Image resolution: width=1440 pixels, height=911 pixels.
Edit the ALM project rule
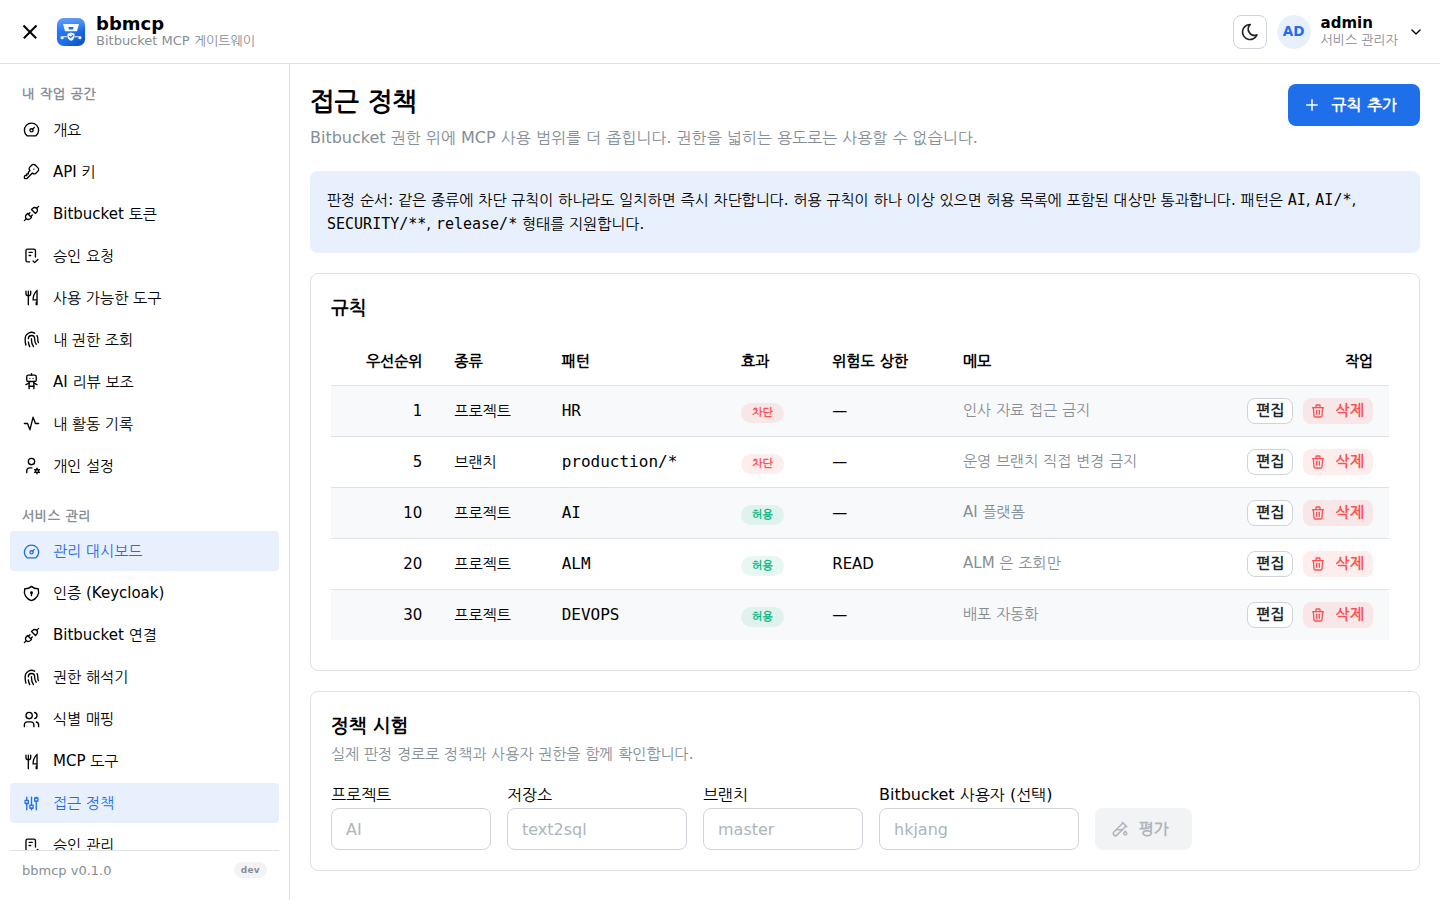1270,564
